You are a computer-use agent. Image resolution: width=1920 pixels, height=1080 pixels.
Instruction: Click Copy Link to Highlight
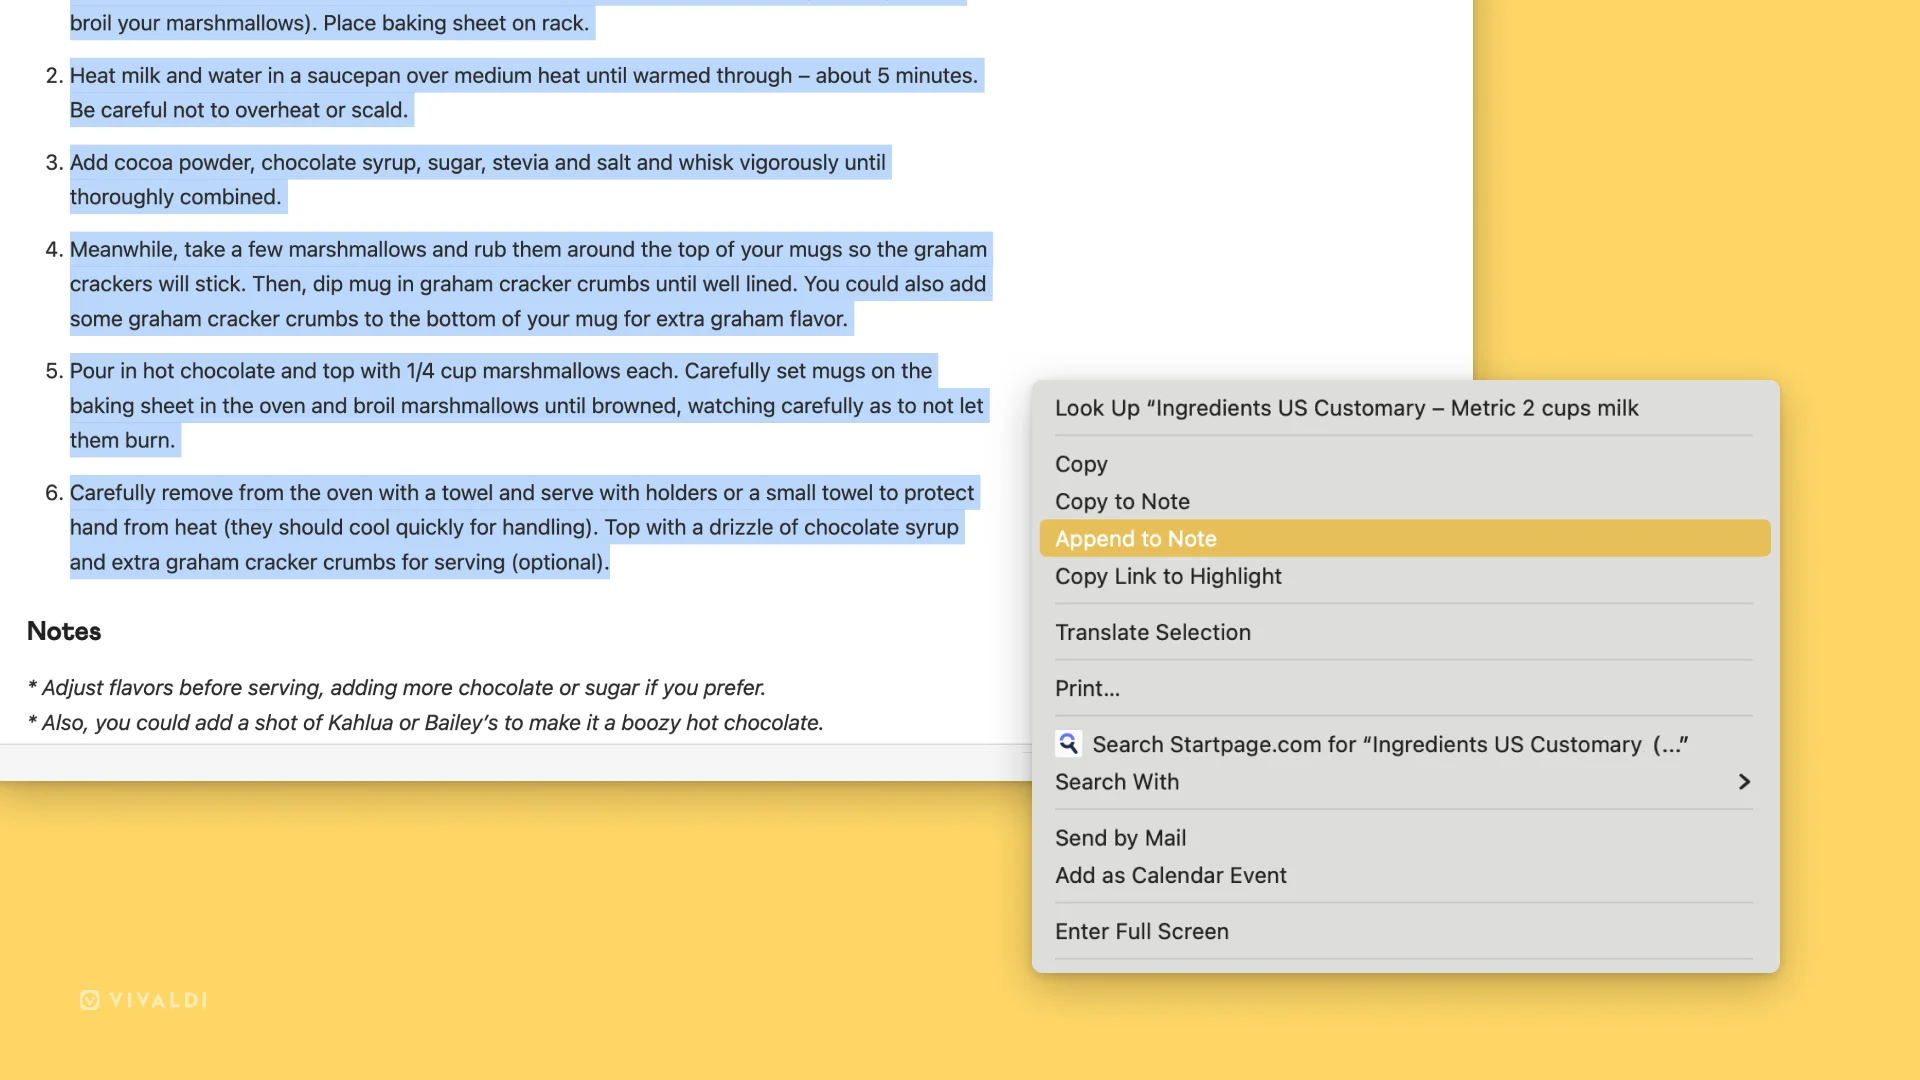pos(1168,576)
